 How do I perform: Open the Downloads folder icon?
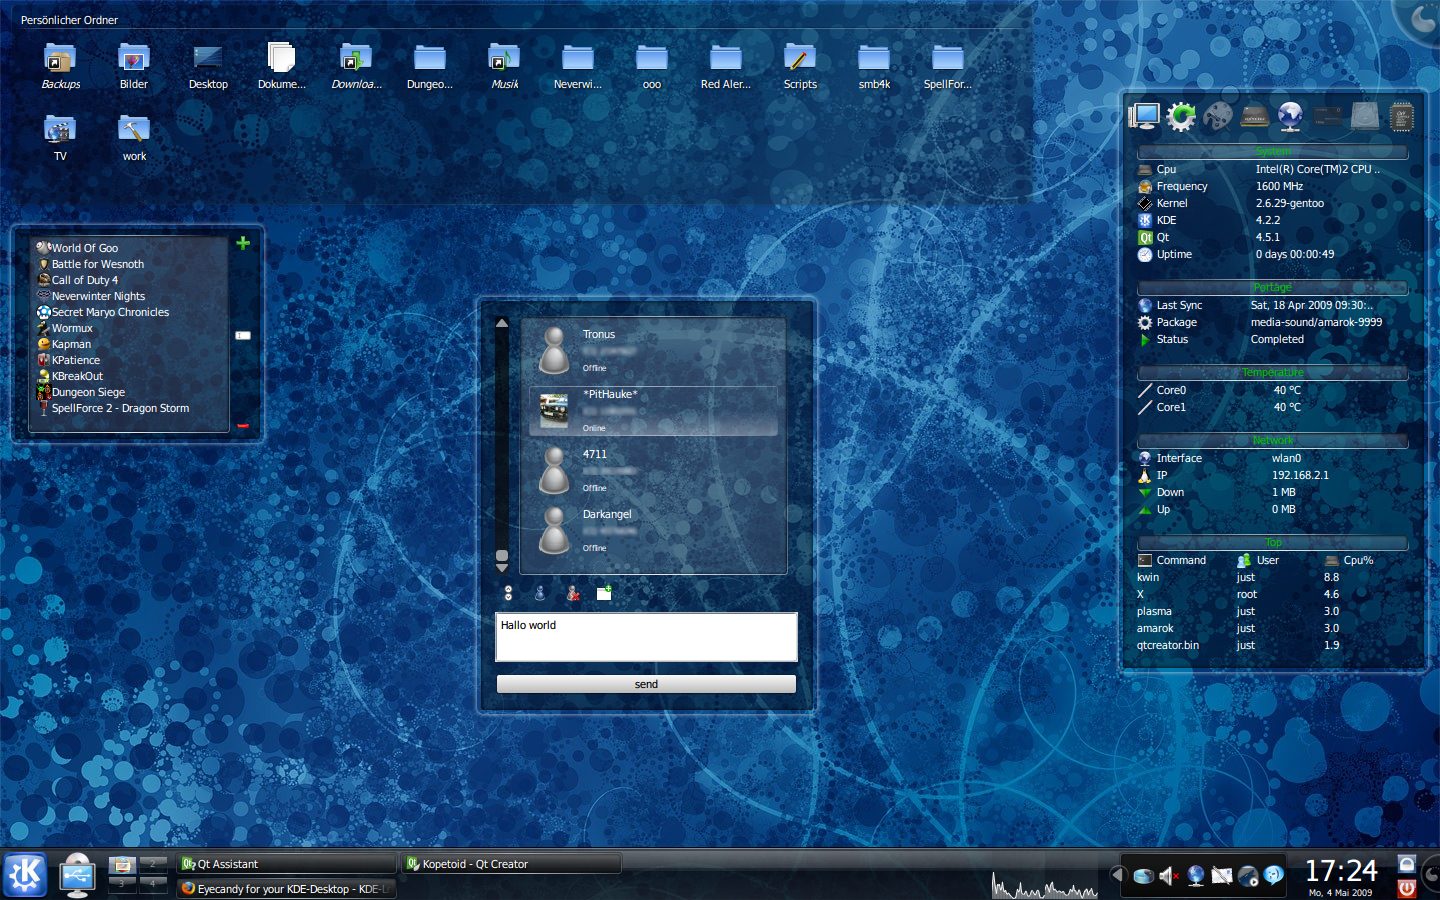356,59
